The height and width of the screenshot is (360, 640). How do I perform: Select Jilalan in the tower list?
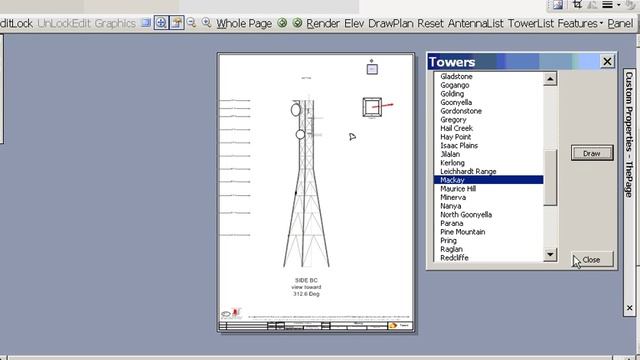point(450,154)
